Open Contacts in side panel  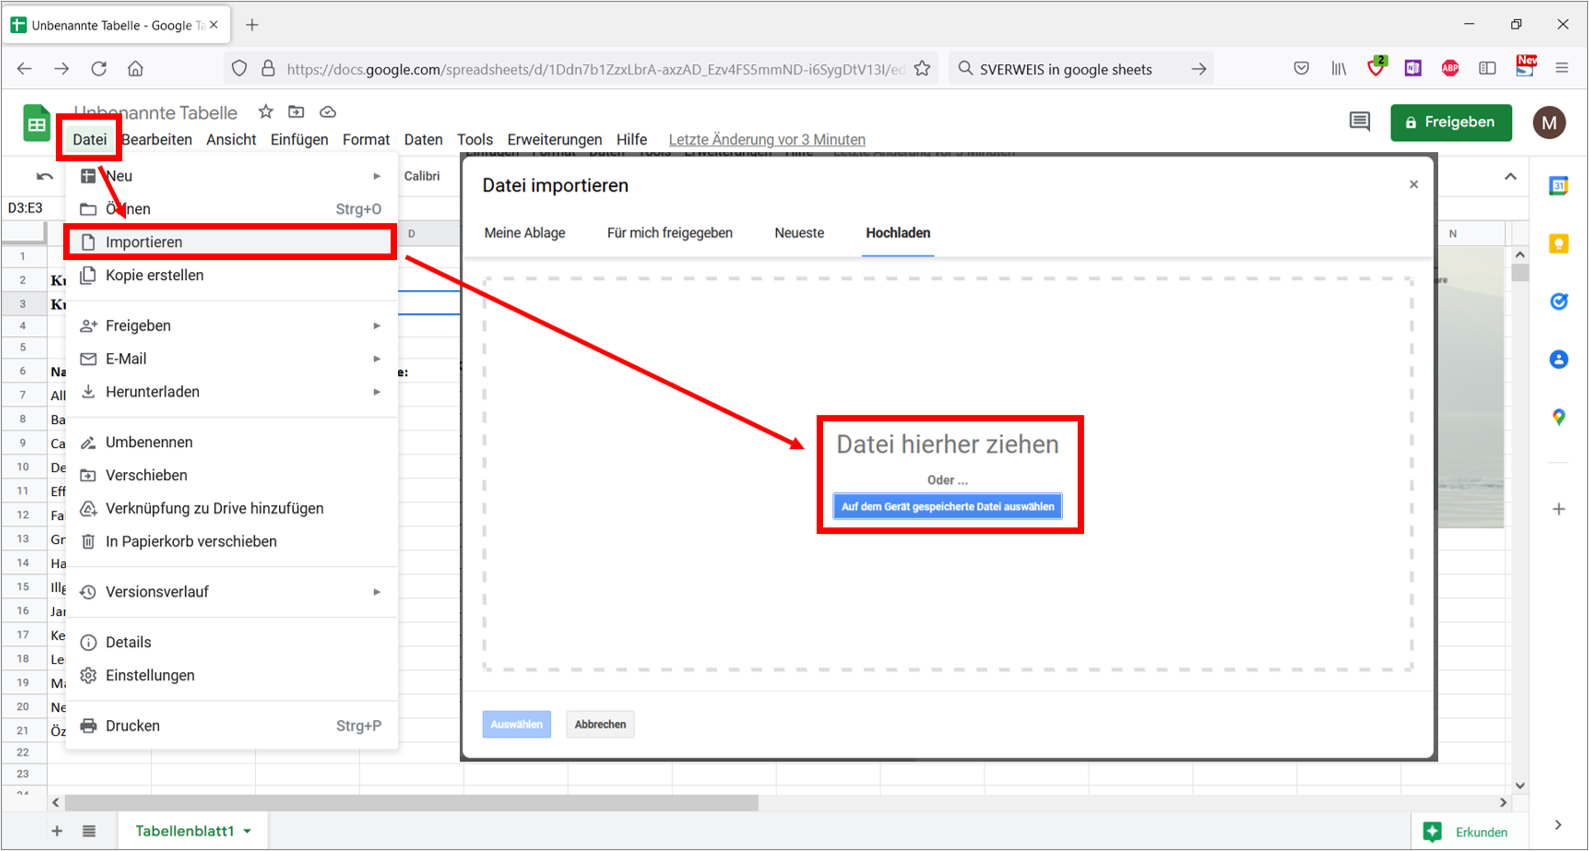[1558, 359]
